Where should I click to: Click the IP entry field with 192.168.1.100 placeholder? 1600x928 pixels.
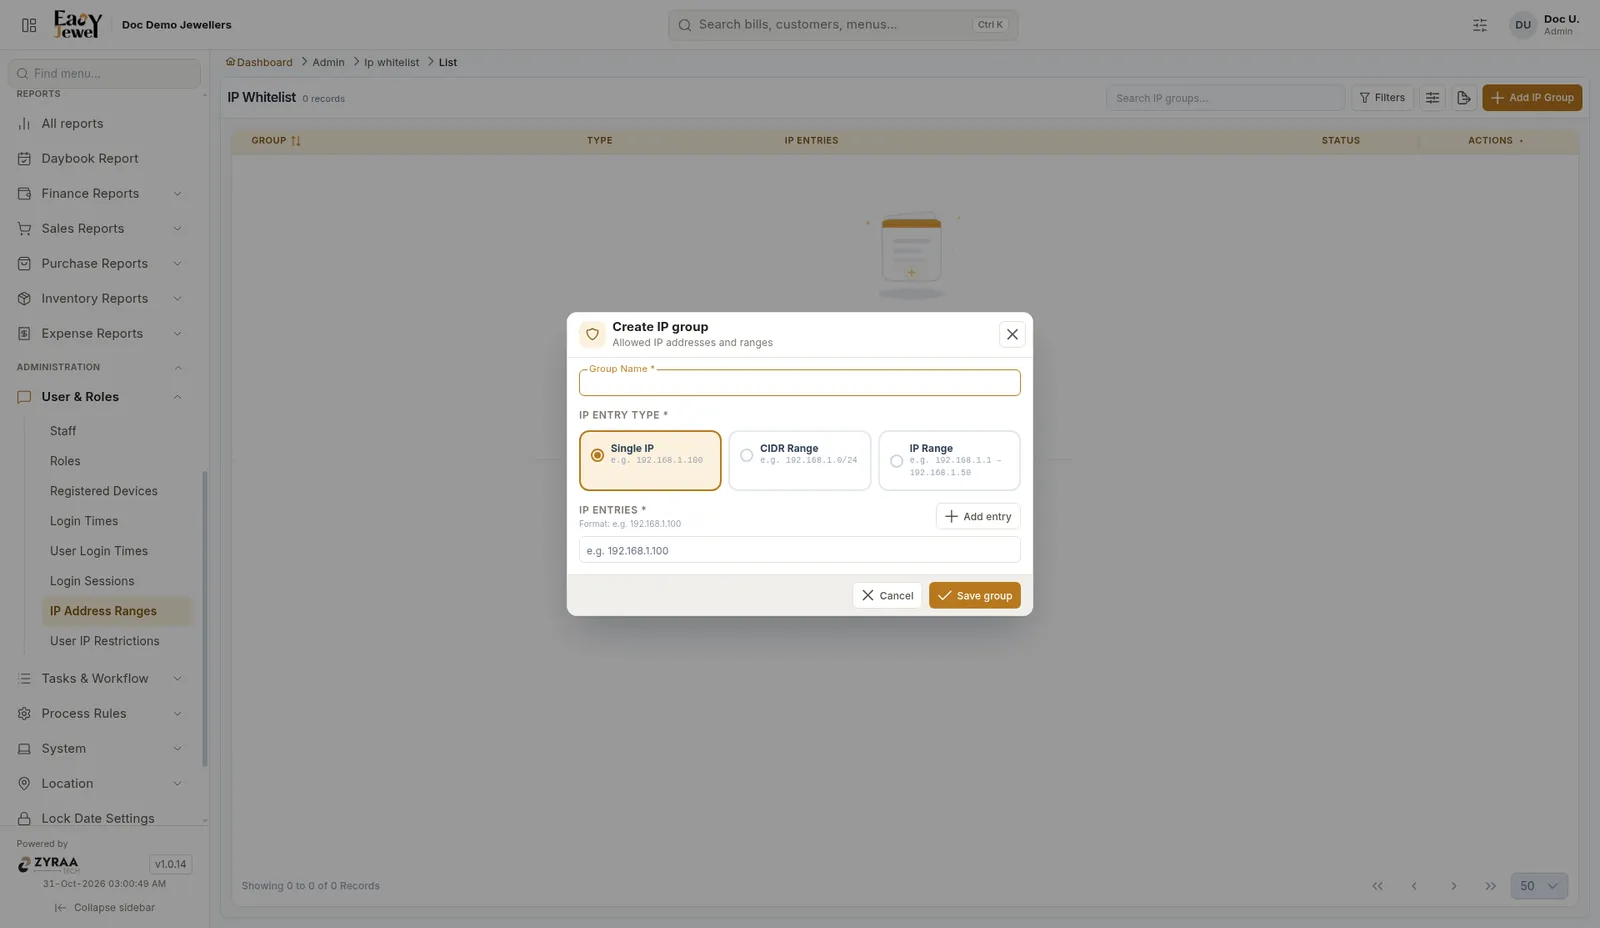800,550
